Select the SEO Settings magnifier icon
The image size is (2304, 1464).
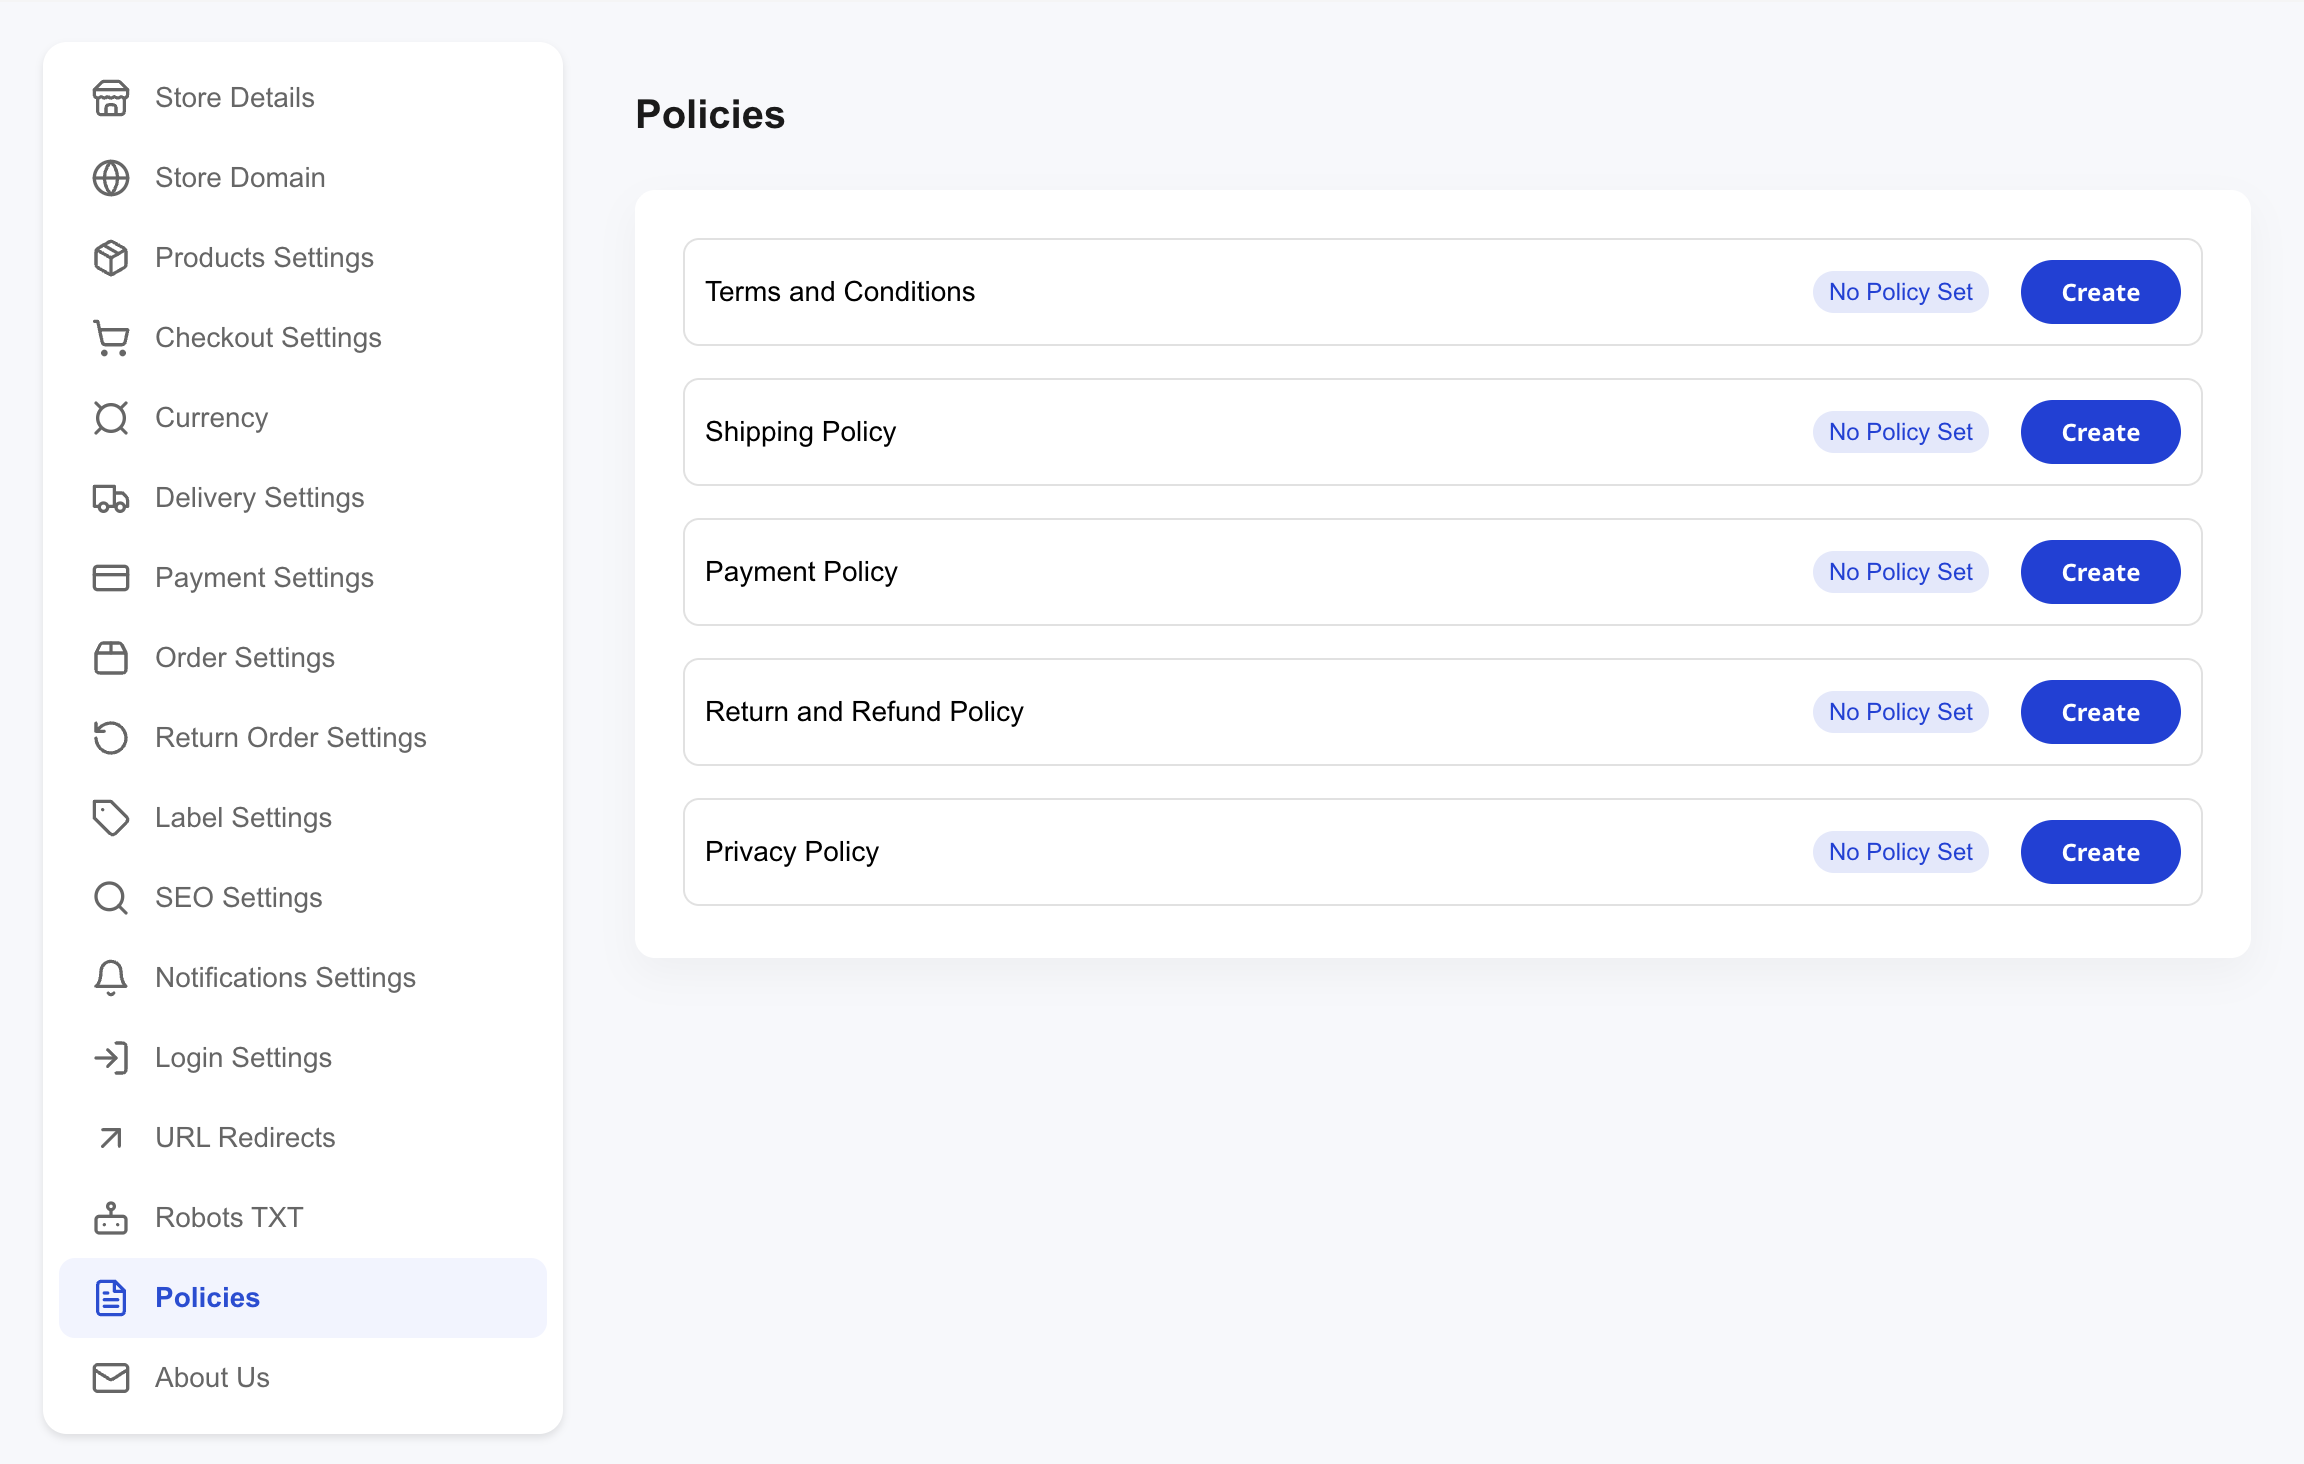coord(110,897)
